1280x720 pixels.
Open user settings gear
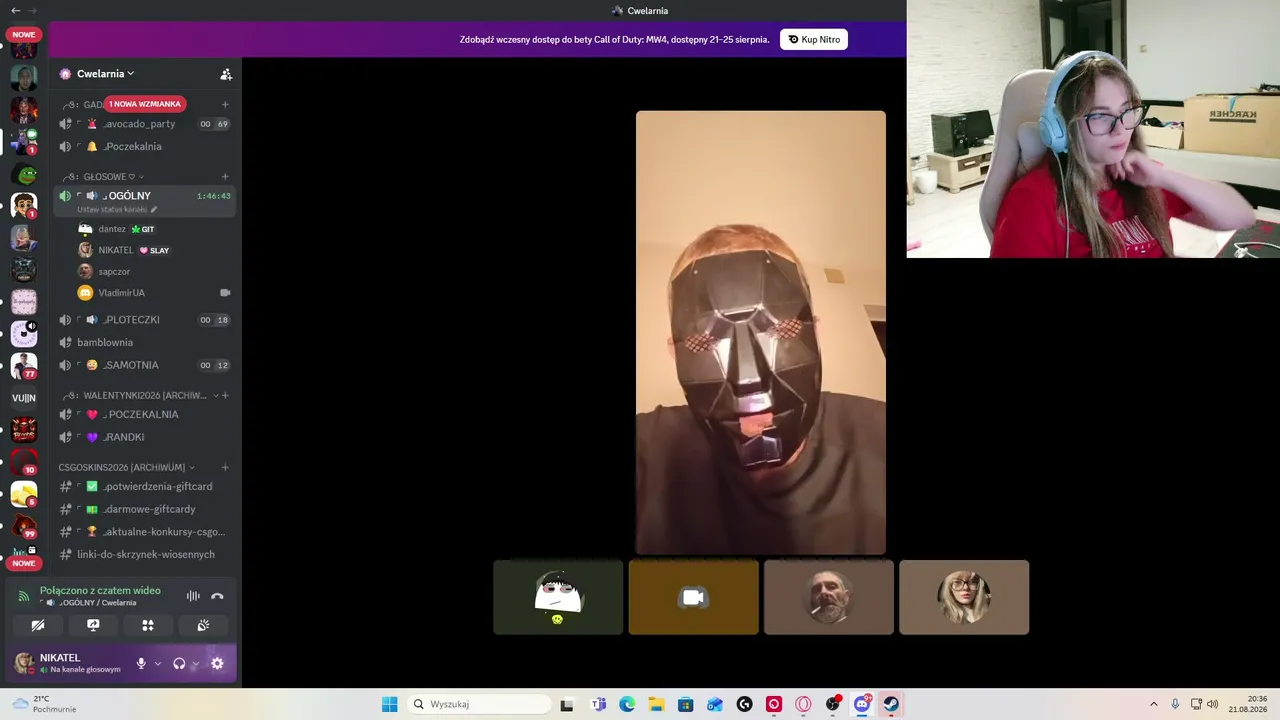coord(217,663)
